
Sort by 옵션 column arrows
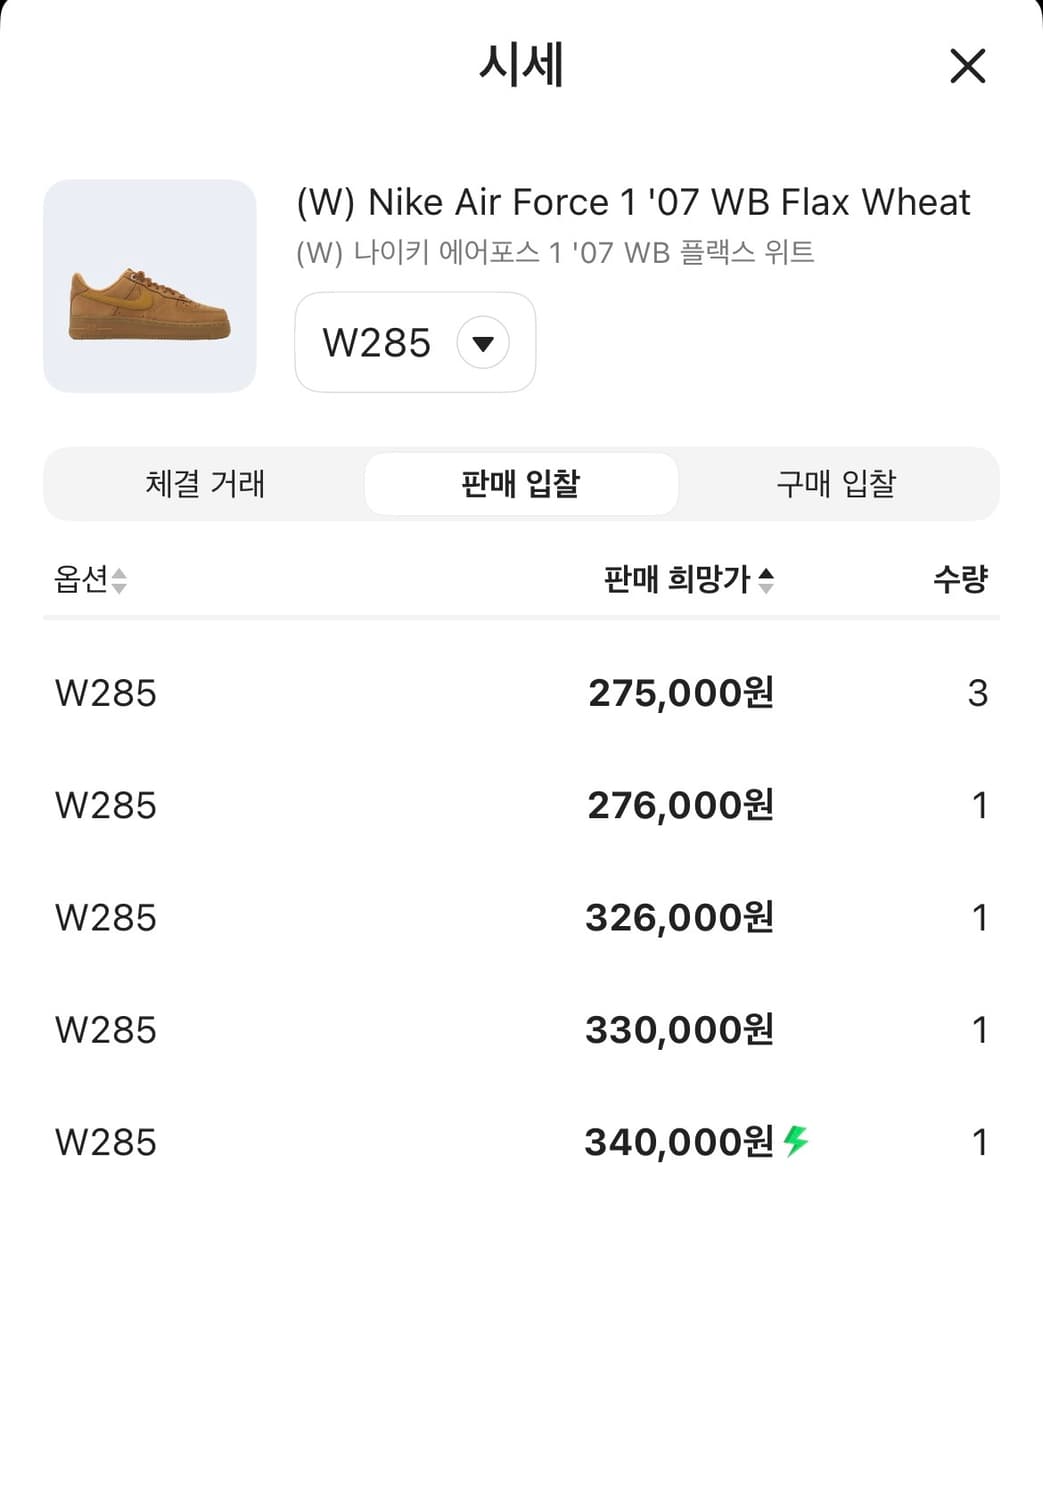click(x=119, y=581)
